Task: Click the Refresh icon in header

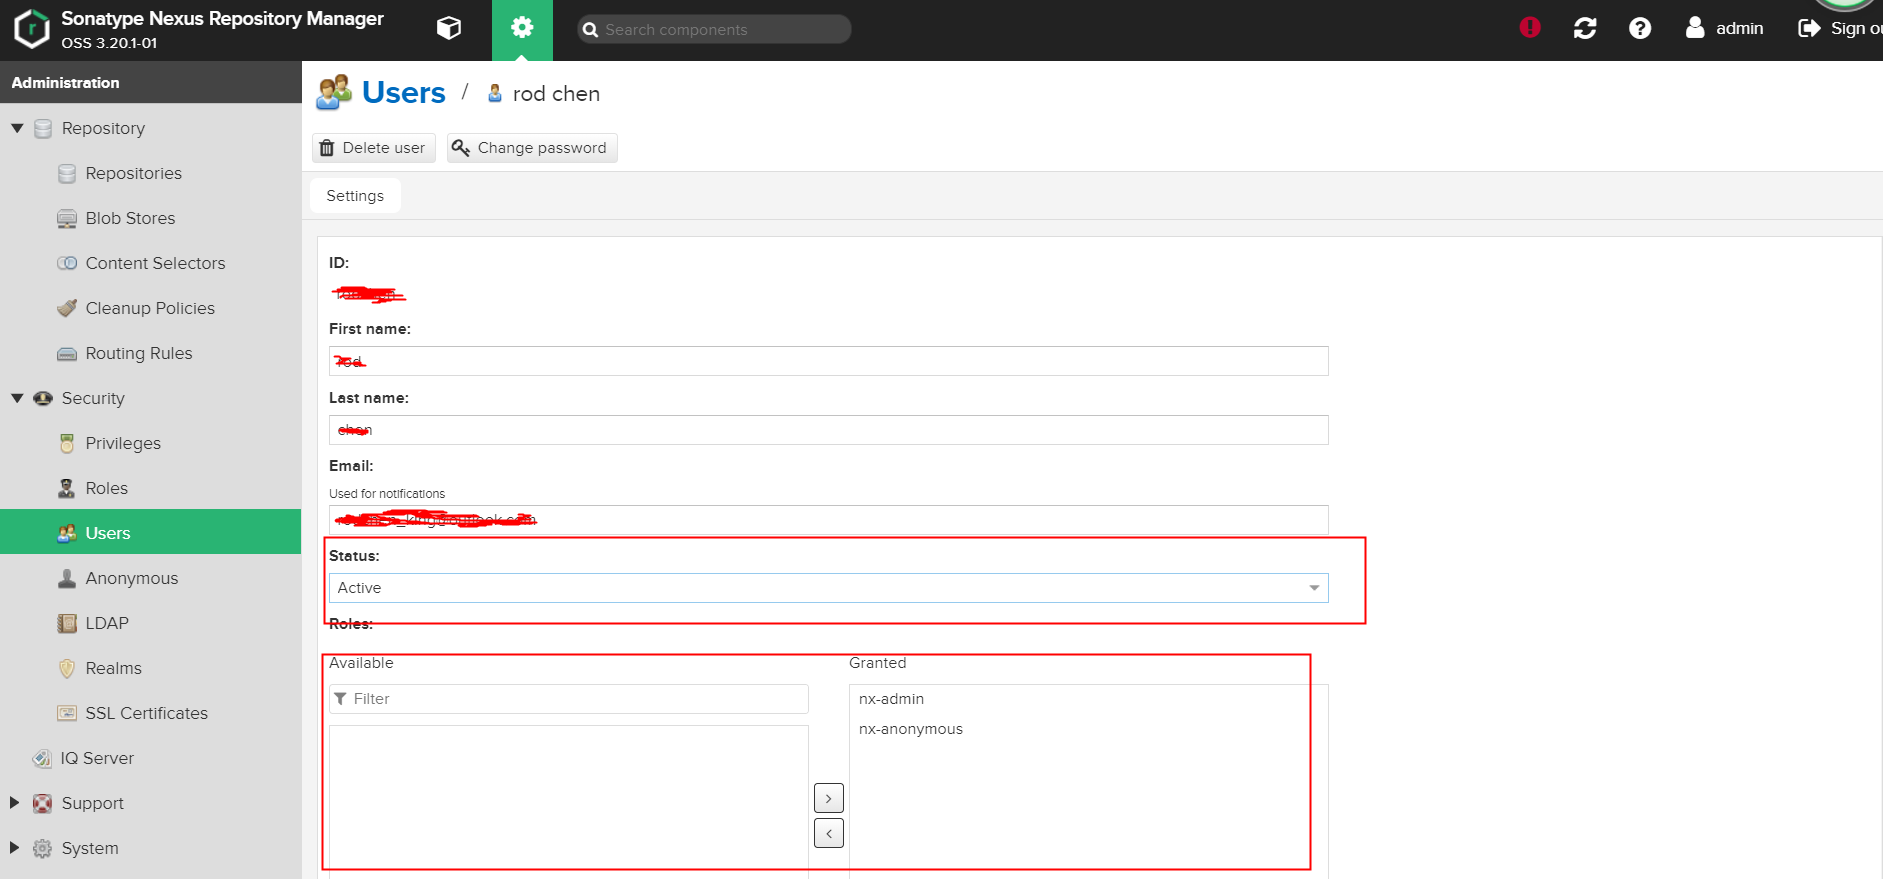Action: (1585, 28)
